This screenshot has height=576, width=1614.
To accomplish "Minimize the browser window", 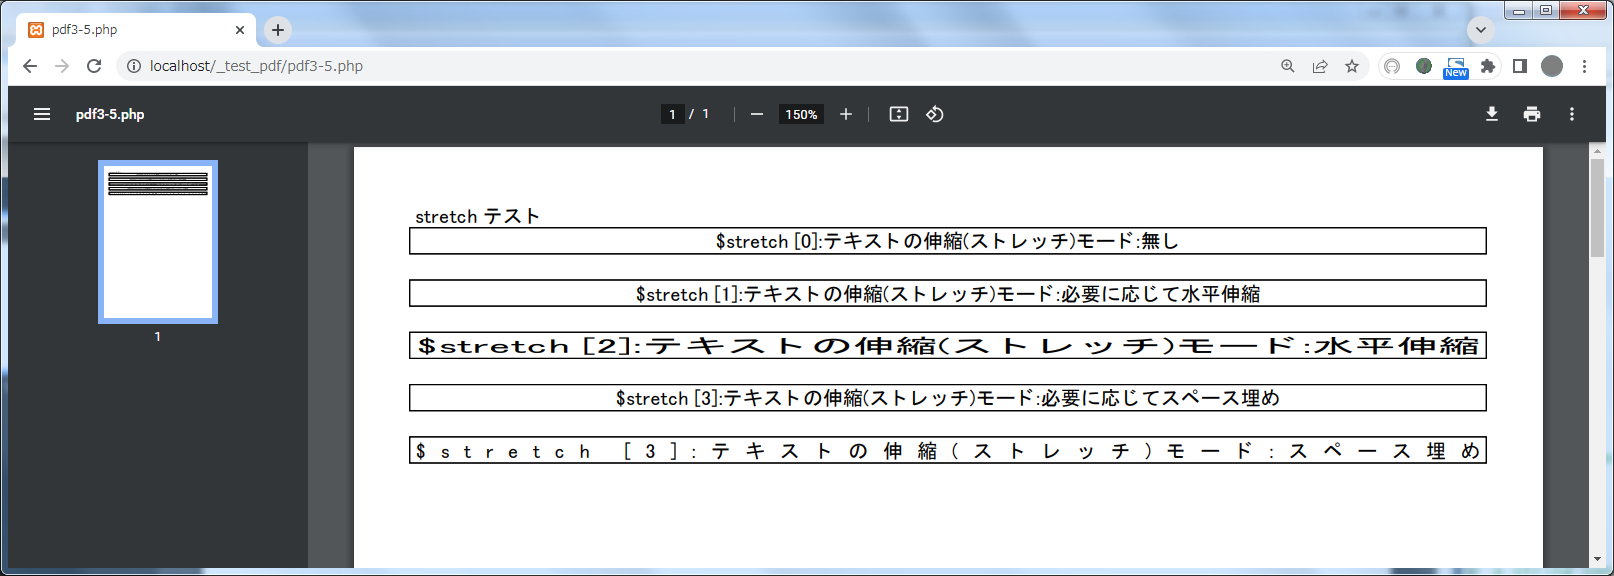I will [1519, 10].
